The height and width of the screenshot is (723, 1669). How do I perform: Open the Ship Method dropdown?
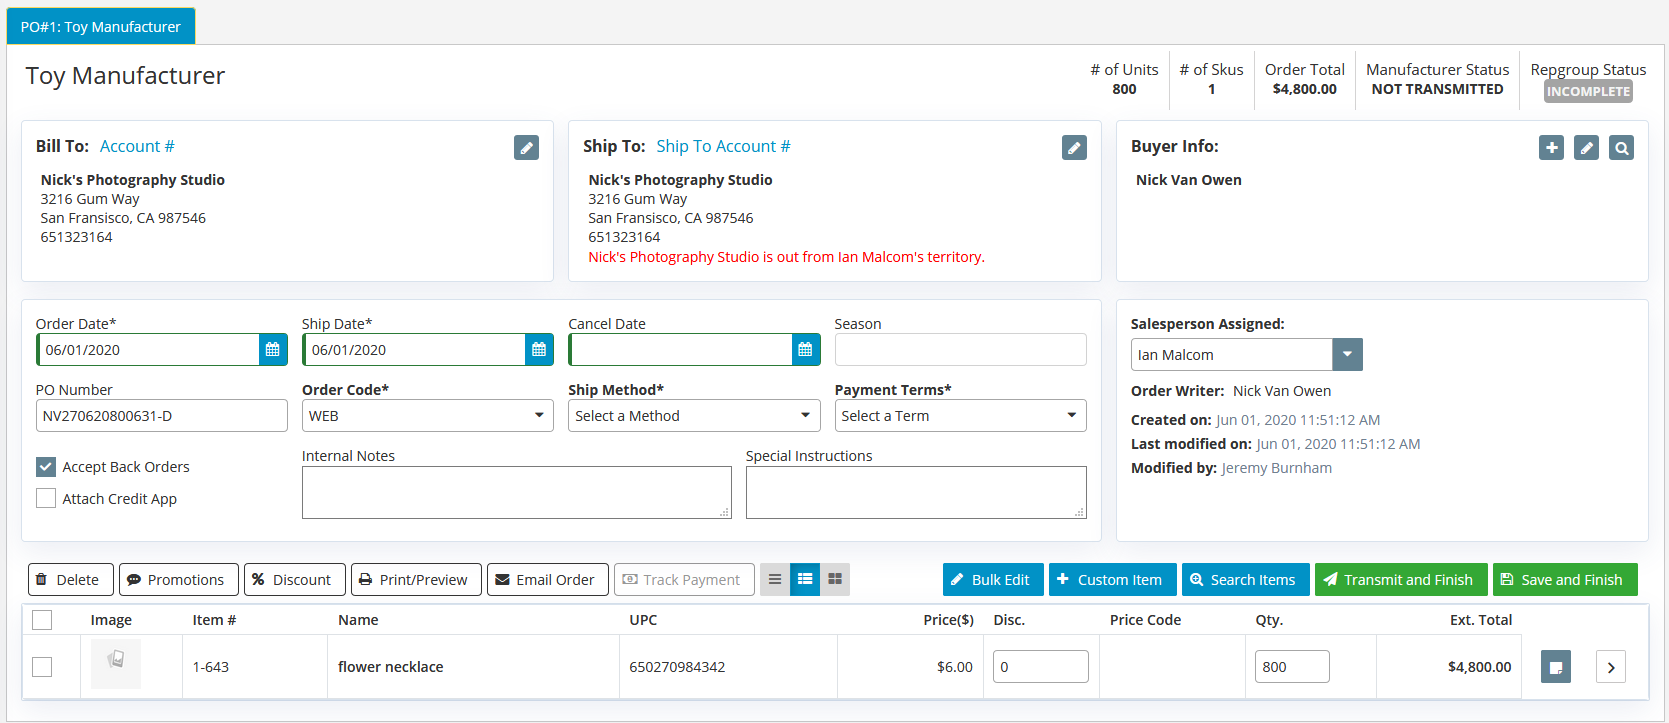click(x=694, y=416)
